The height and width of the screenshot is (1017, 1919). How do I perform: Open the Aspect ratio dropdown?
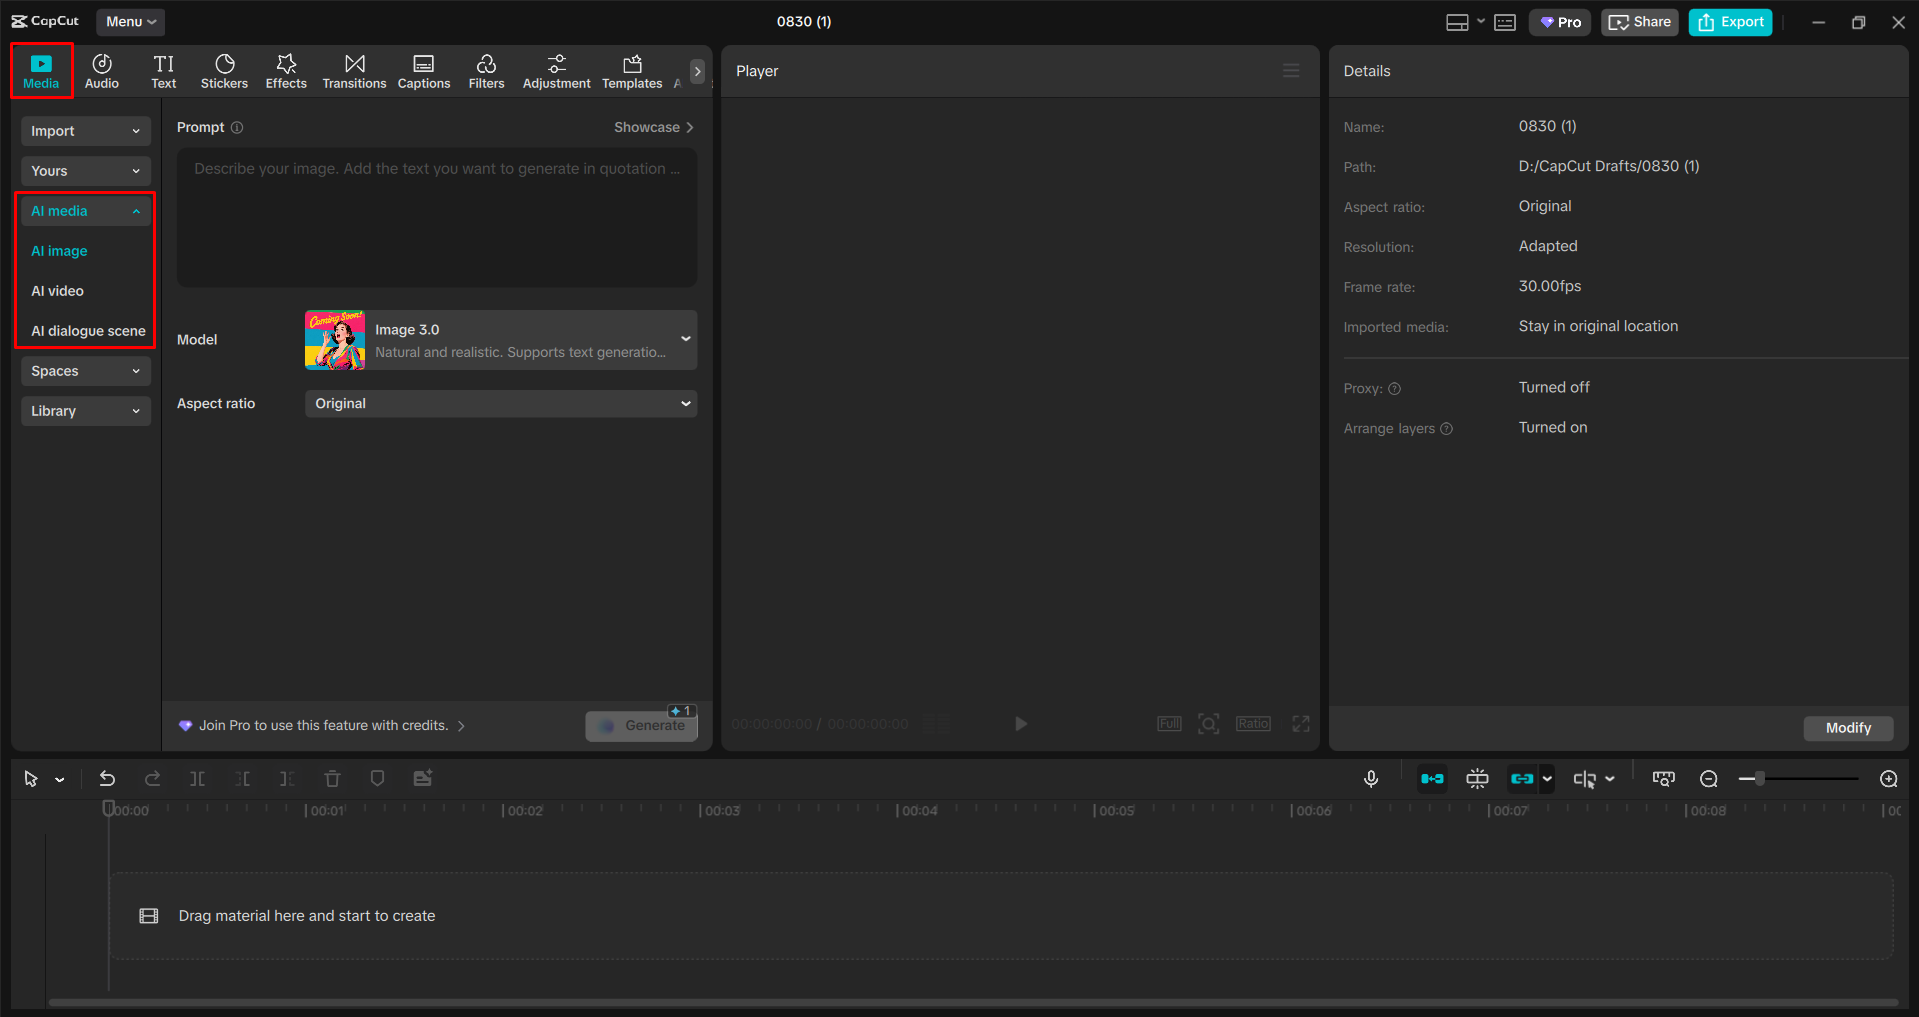click(x=500, y=403)
